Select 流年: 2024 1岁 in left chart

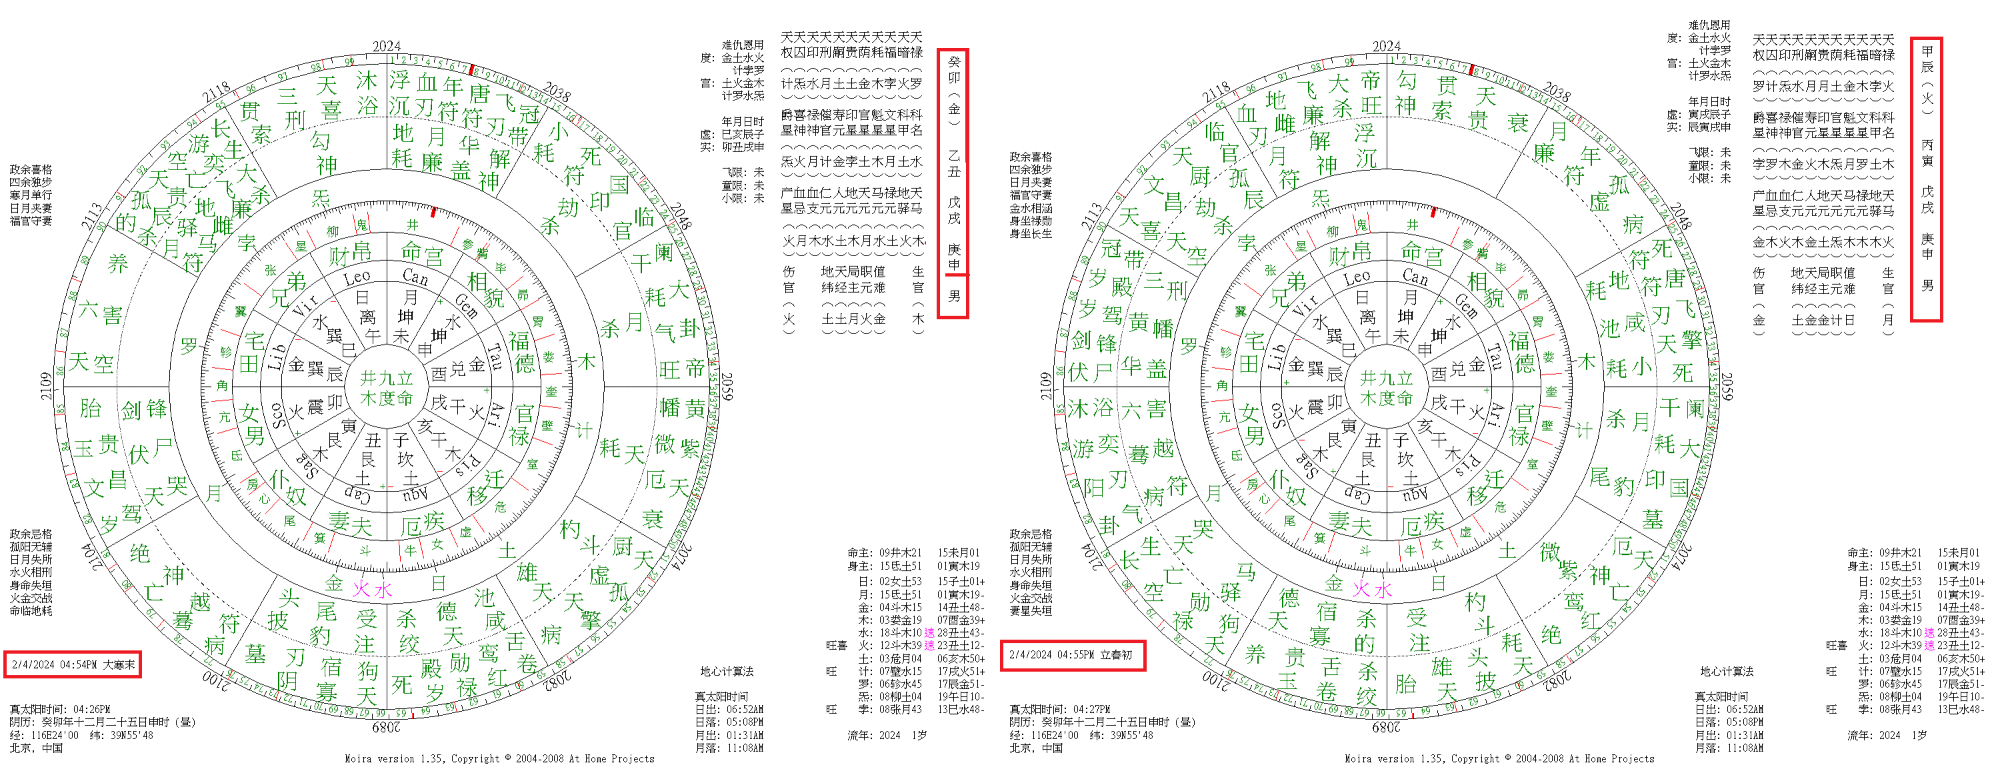(889, 735)
